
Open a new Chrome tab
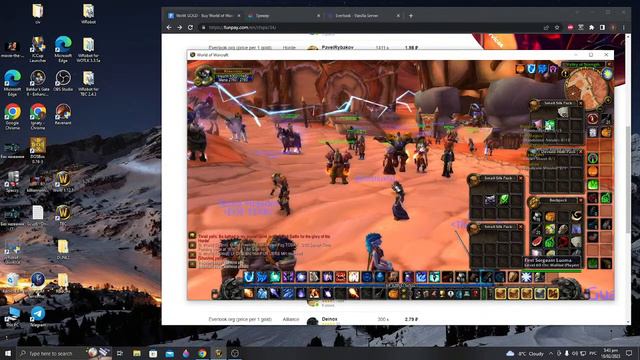click(411, 16)
